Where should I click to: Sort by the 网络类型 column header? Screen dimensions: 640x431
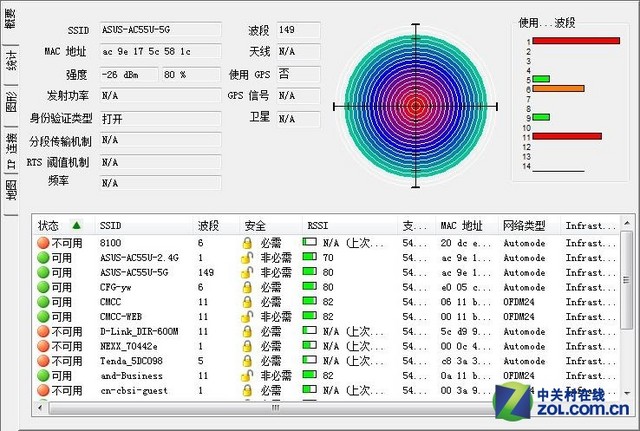coord(529,225)
